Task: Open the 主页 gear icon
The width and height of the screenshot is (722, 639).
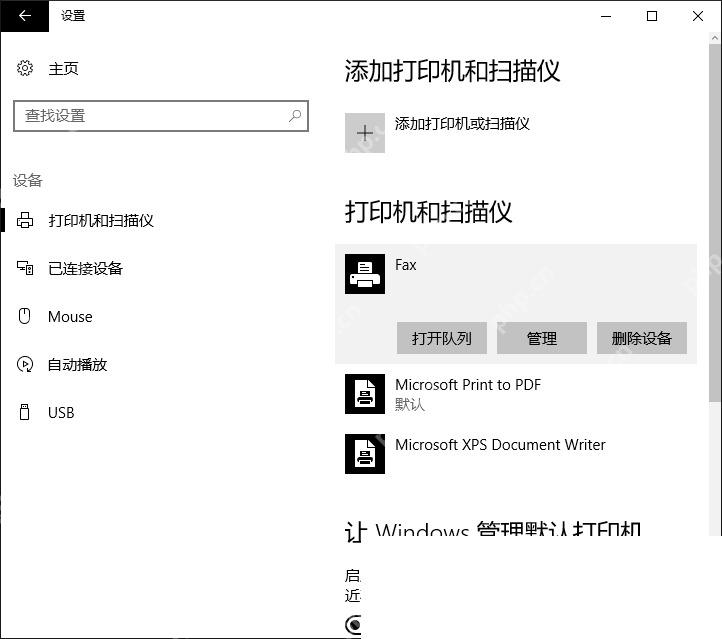Action: [25, 68]
